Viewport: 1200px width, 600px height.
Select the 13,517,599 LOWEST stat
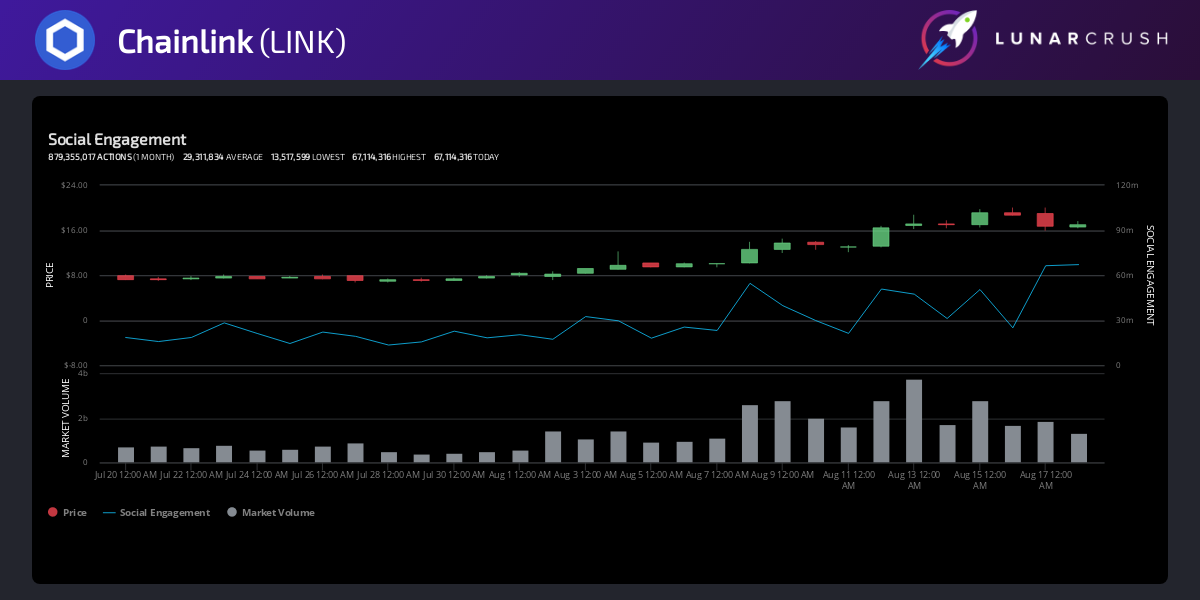pyautogui.click(x=308, y=157)
